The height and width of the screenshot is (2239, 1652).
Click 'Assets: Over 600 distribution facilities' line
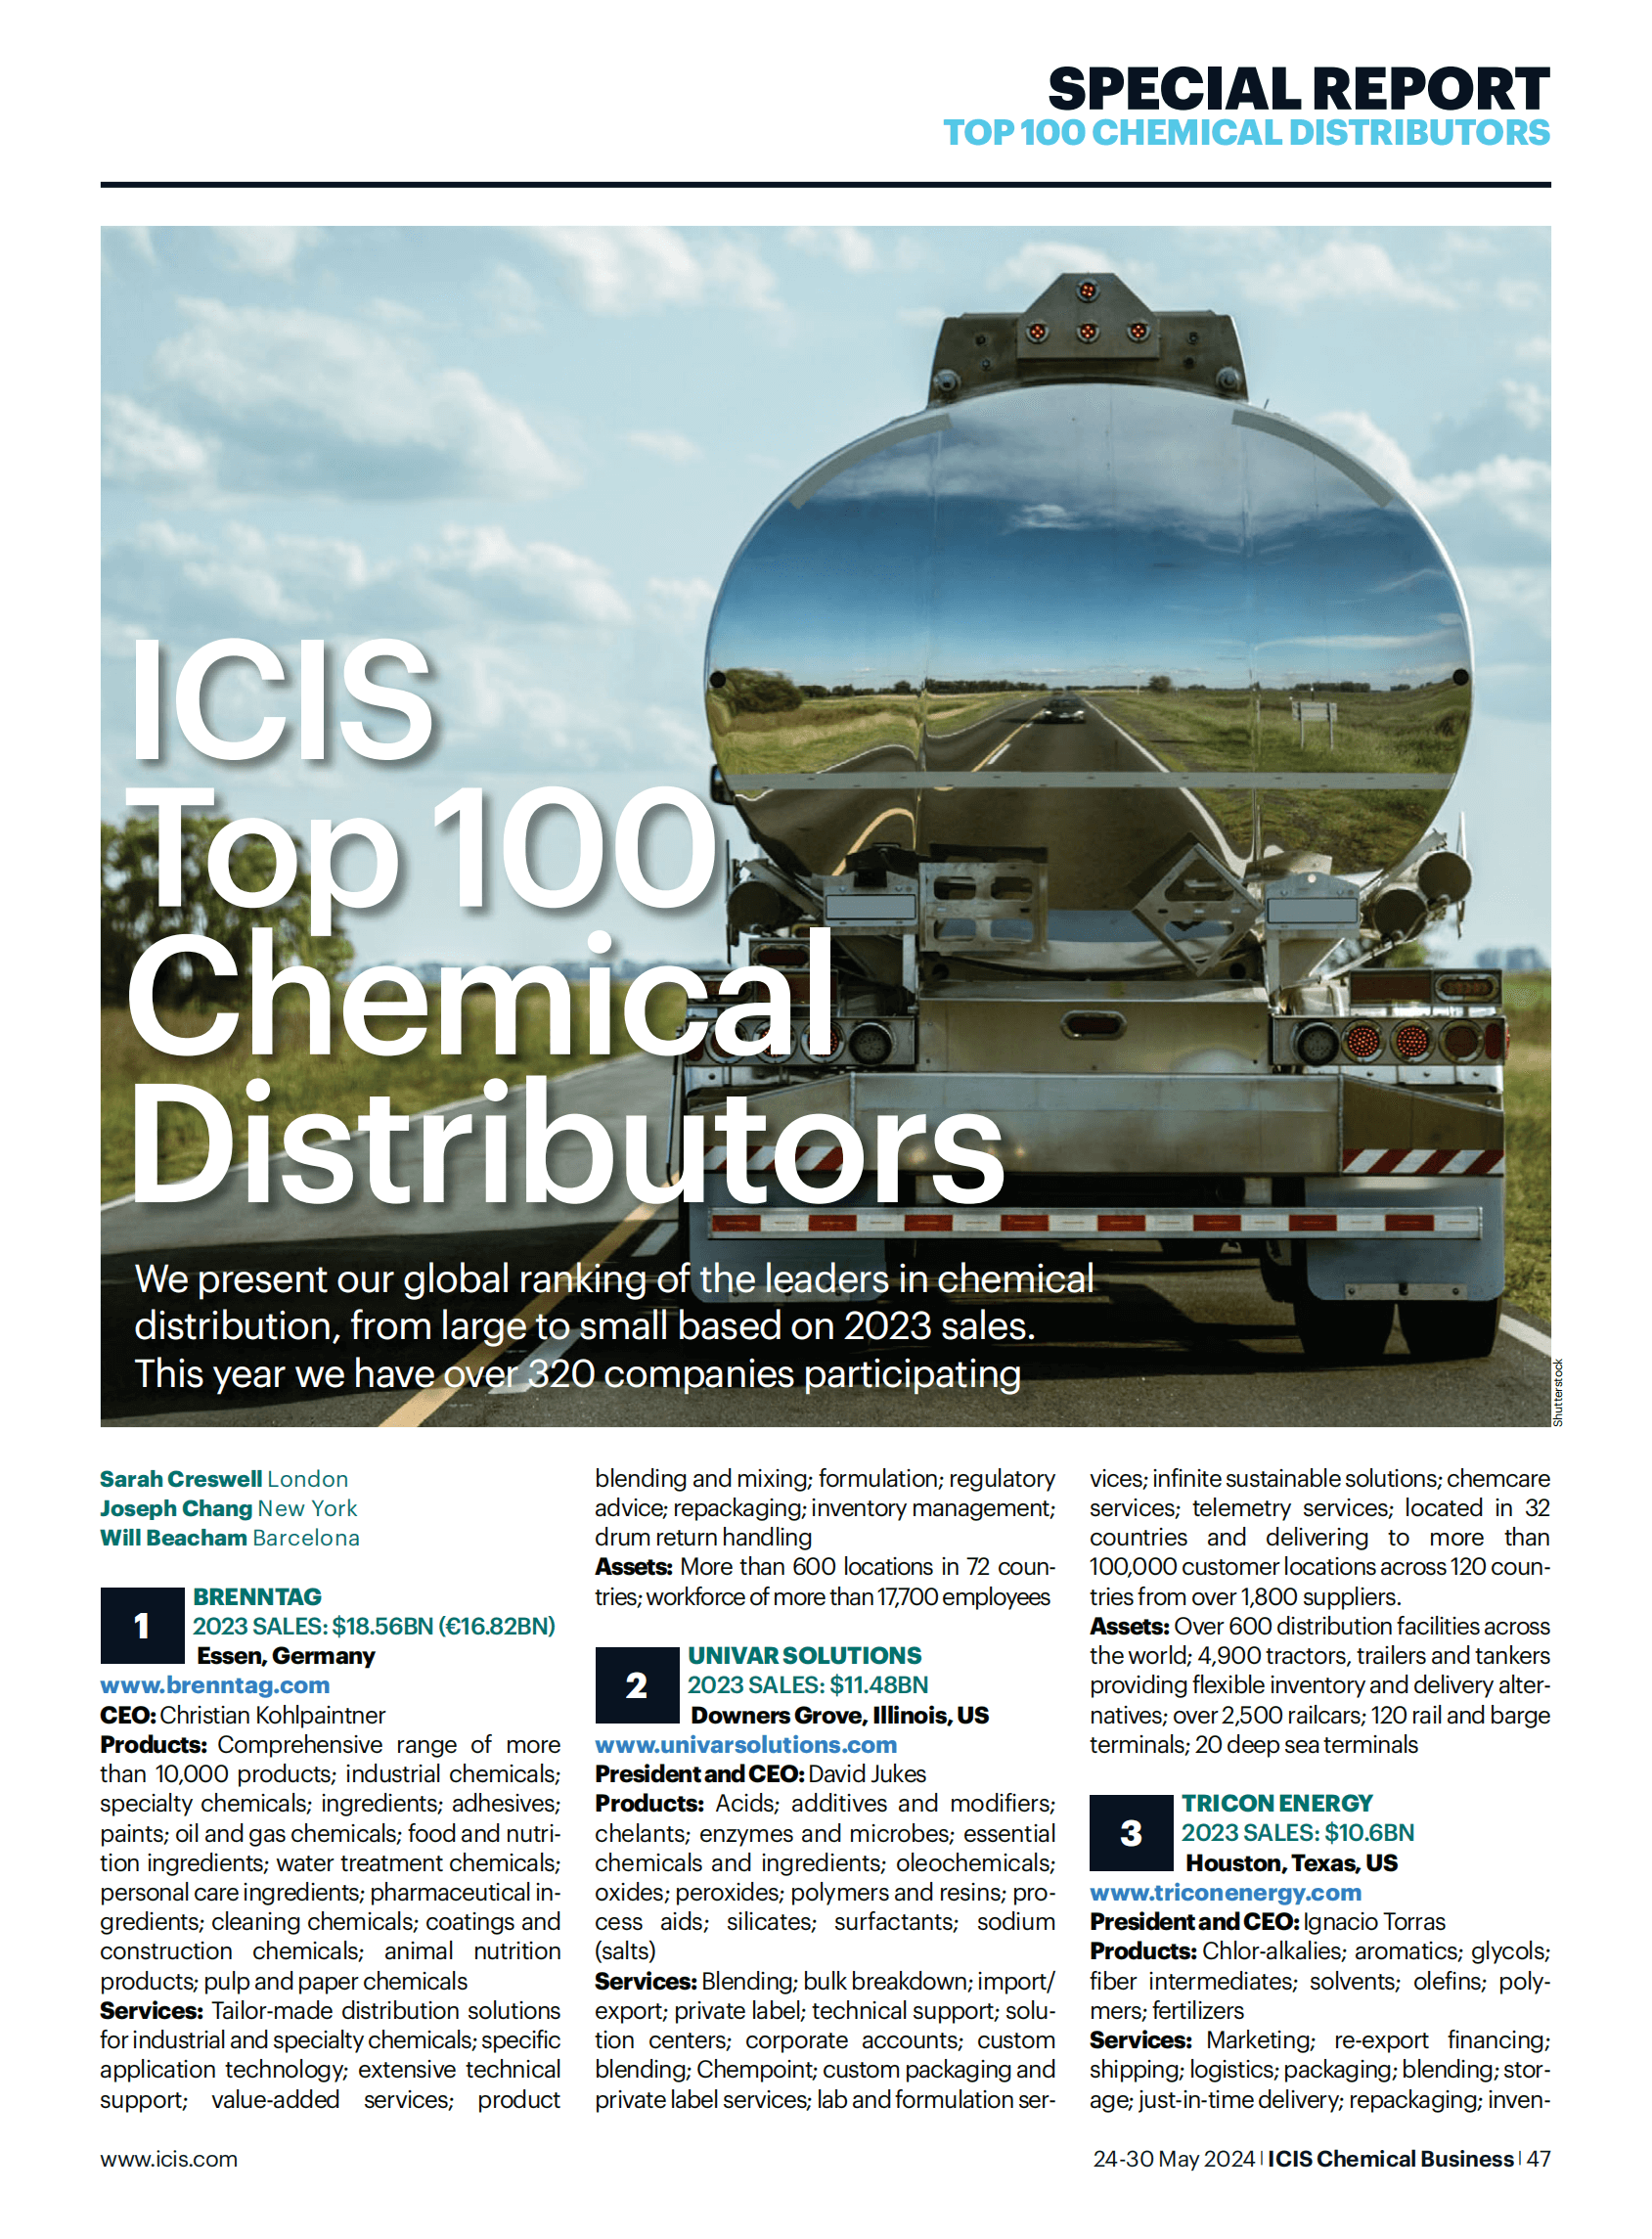point(1320,1626)
